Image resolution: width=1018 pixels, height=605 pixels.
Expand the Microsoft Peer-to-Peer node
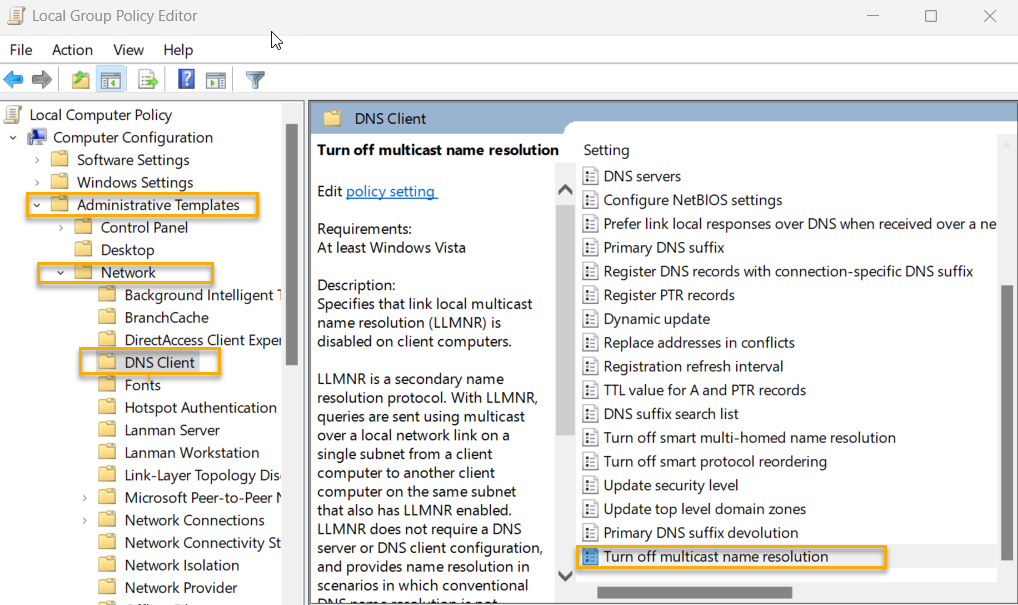pos(85,497)
